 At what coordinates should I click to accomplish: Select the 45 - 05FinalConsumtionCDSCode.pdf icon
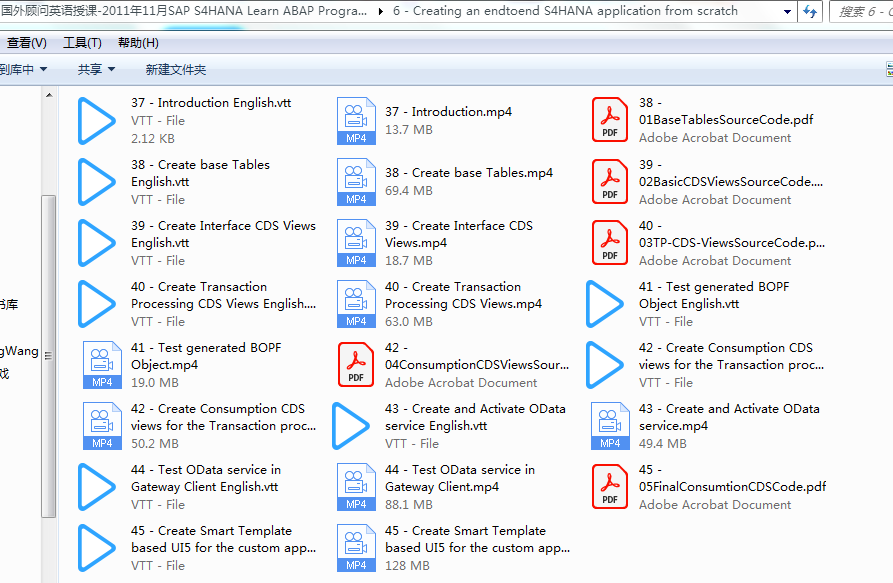coord(610,486)
